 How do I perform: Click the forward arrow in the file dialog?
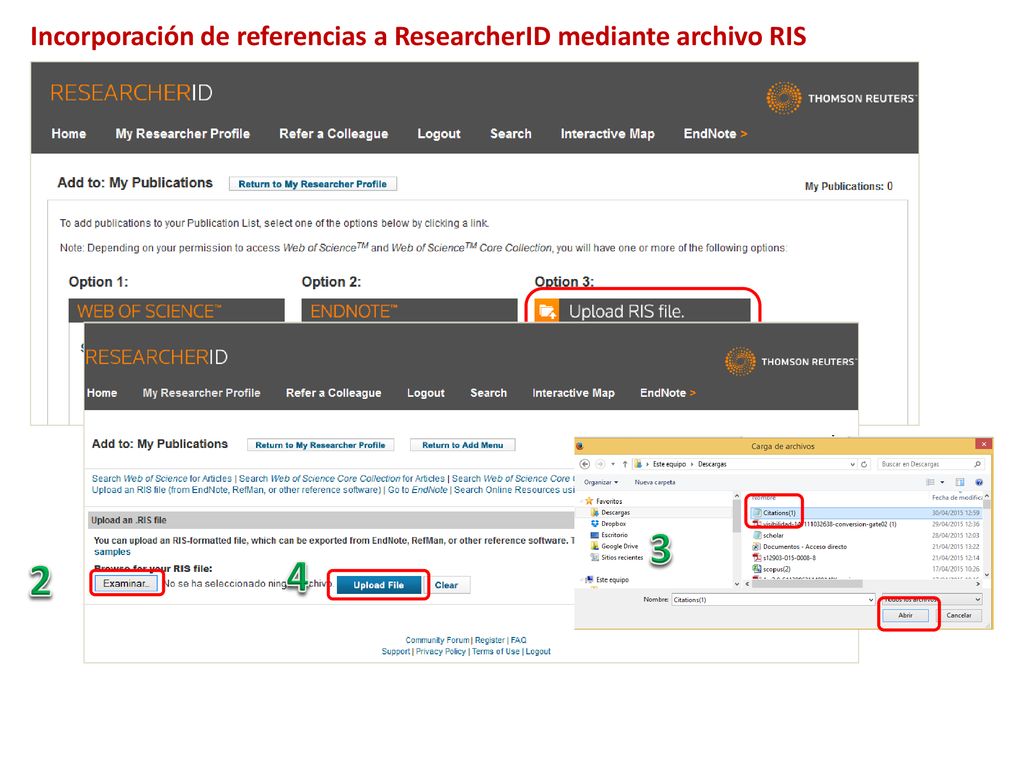600,464
